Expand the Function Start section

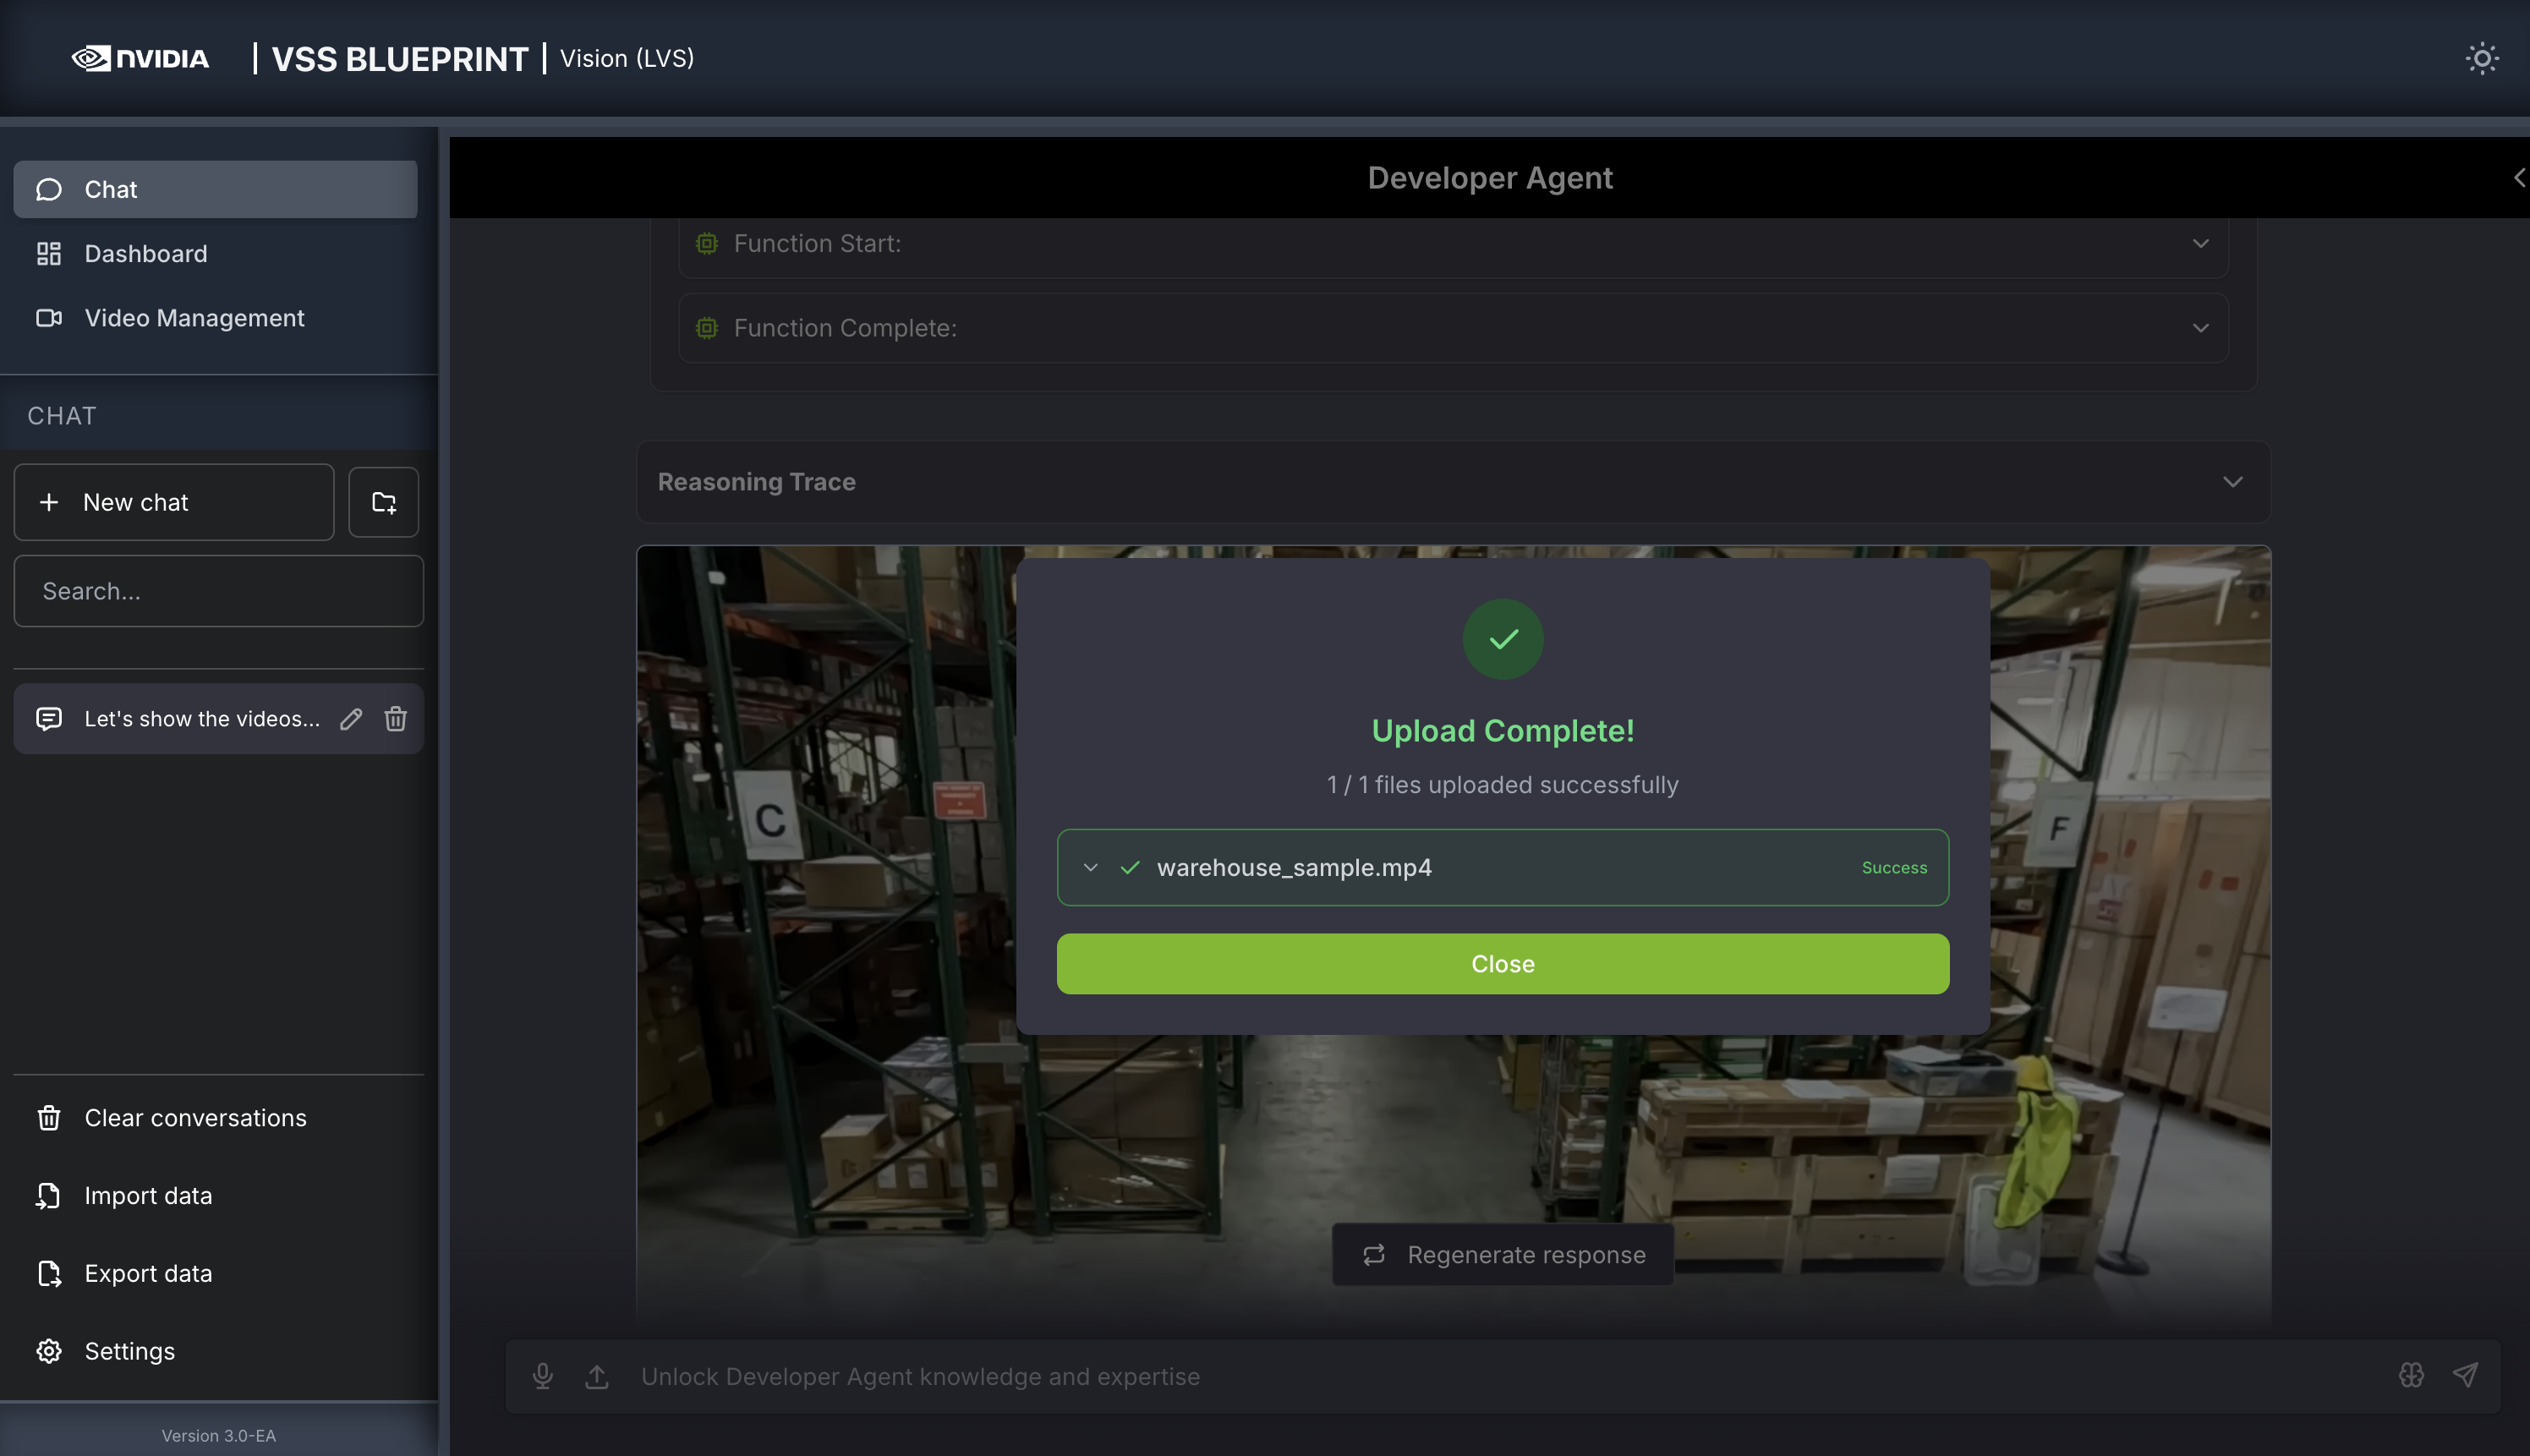(2200, 243)
